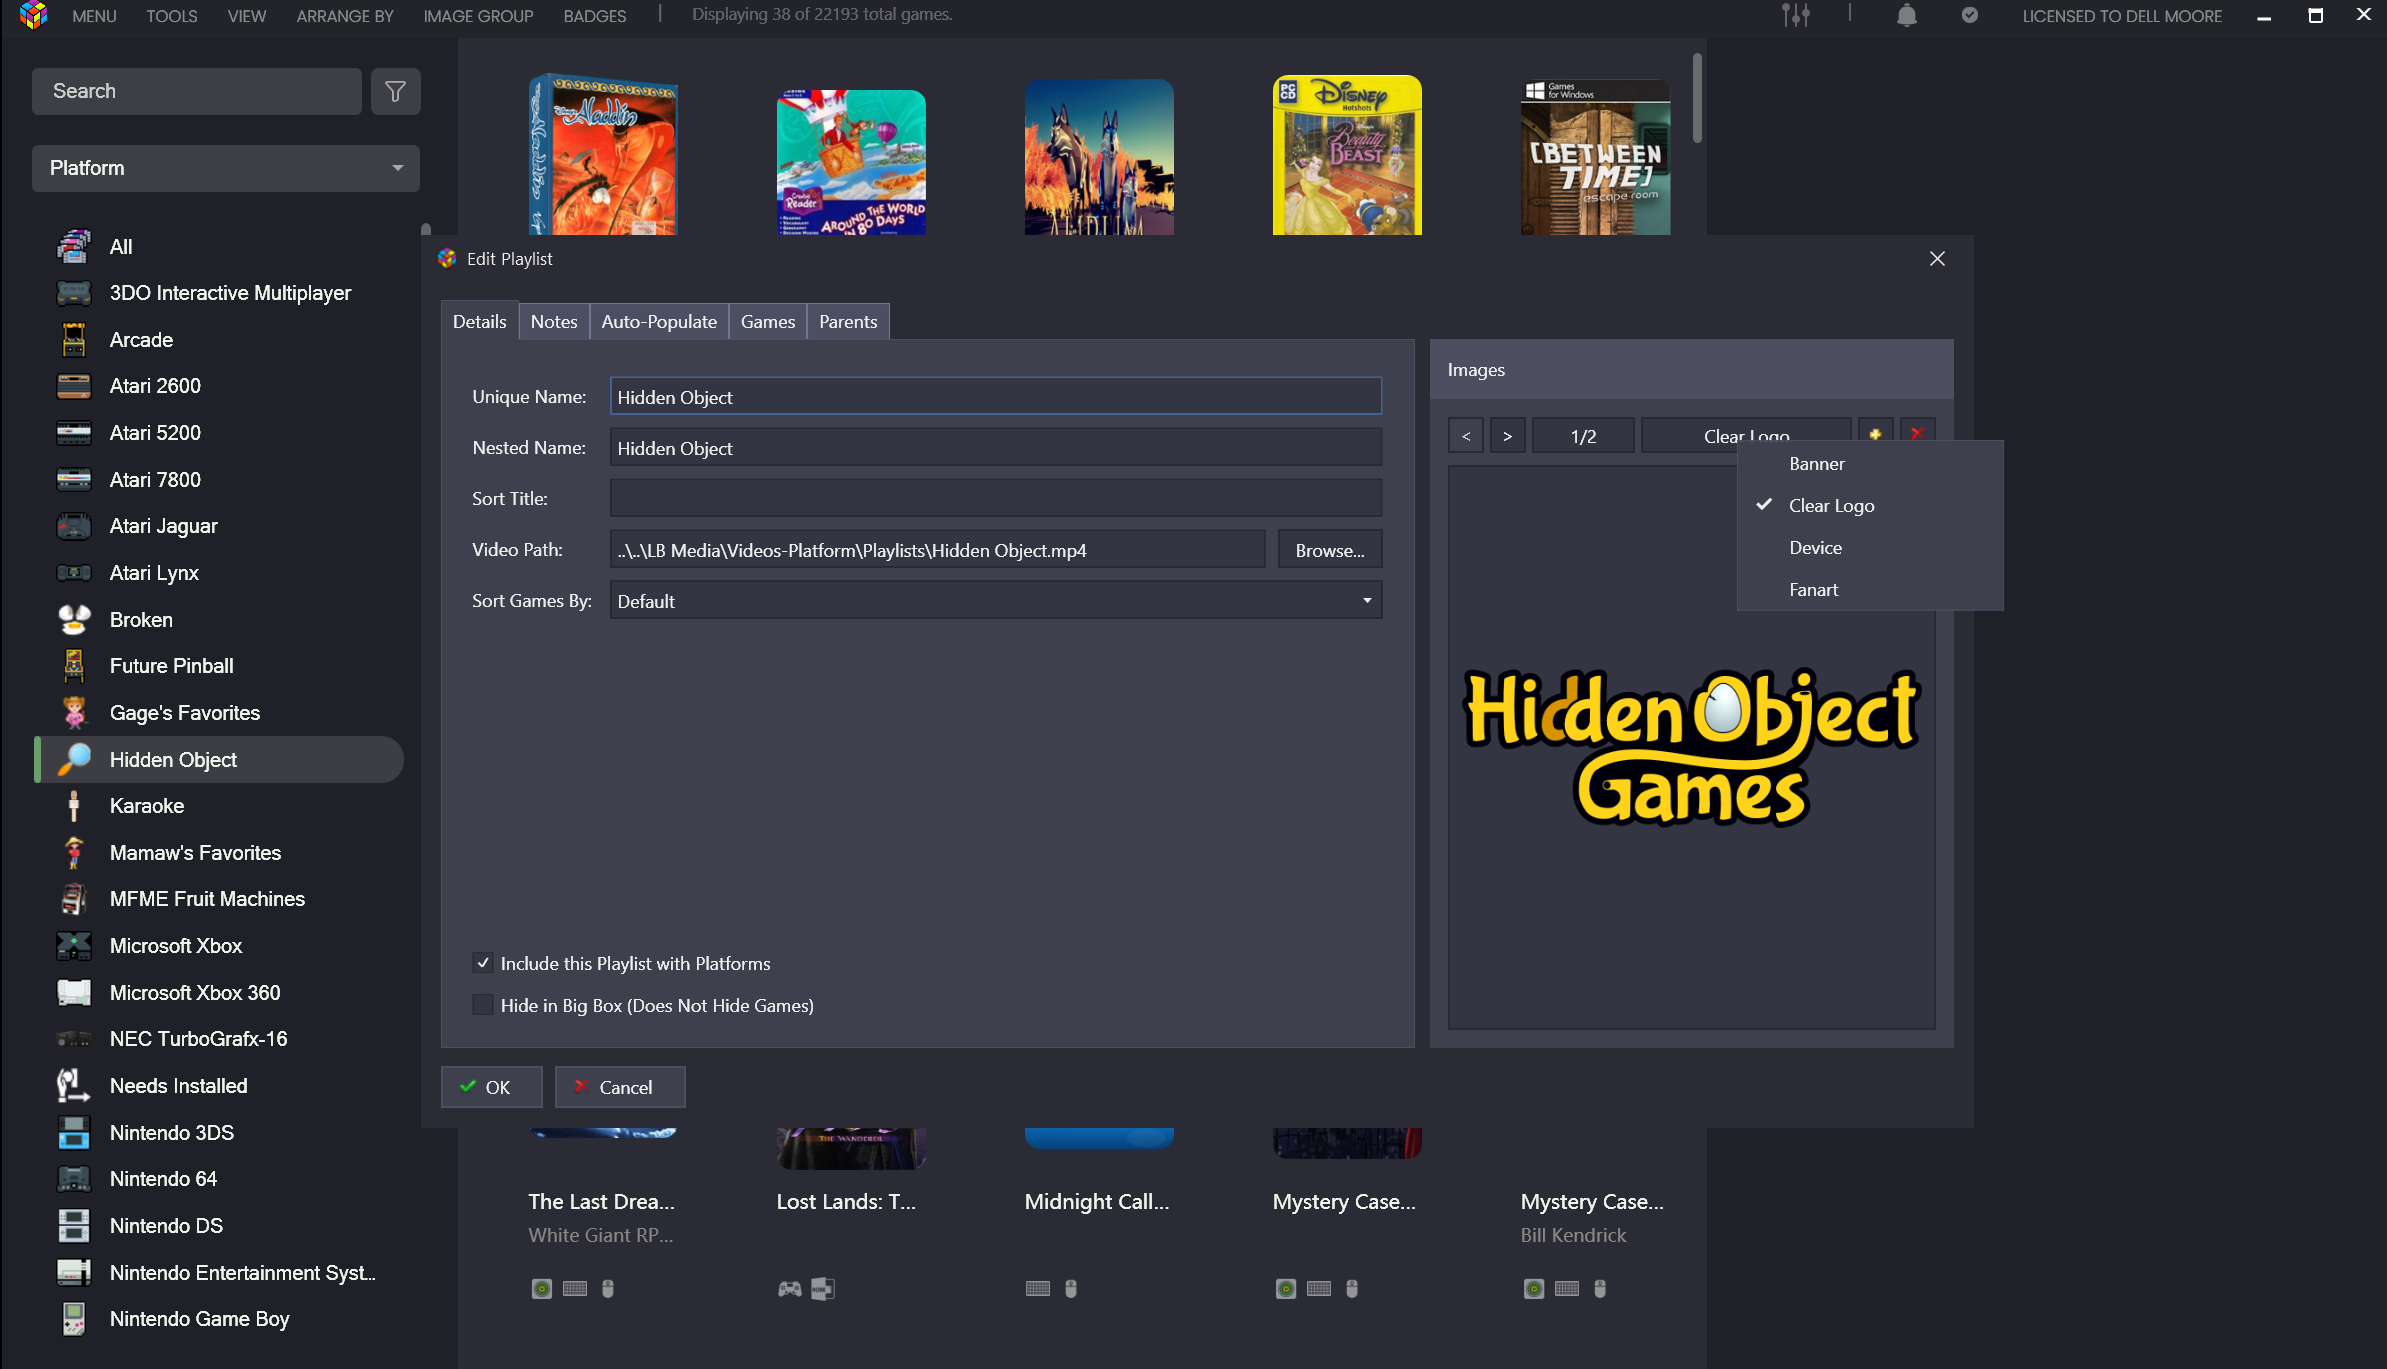Go to previous image with < button
This screenshot has height=1369, width=2387.
tap(1466, 435)
